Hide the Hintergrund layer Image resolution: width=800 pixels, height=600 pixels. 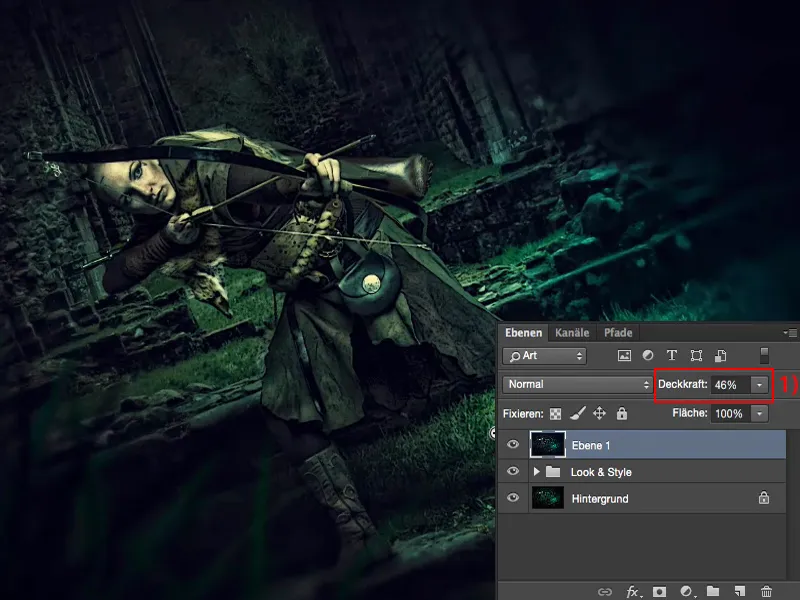coord(510,498)
